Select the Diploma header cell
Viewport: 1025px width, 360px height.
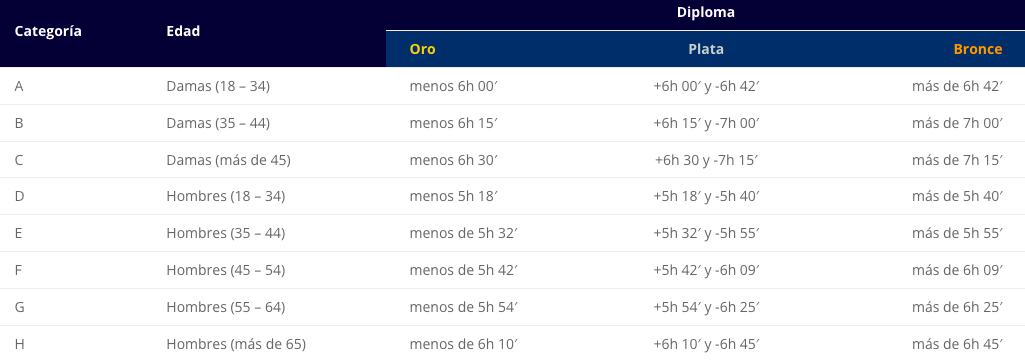(x=705, y=12)
